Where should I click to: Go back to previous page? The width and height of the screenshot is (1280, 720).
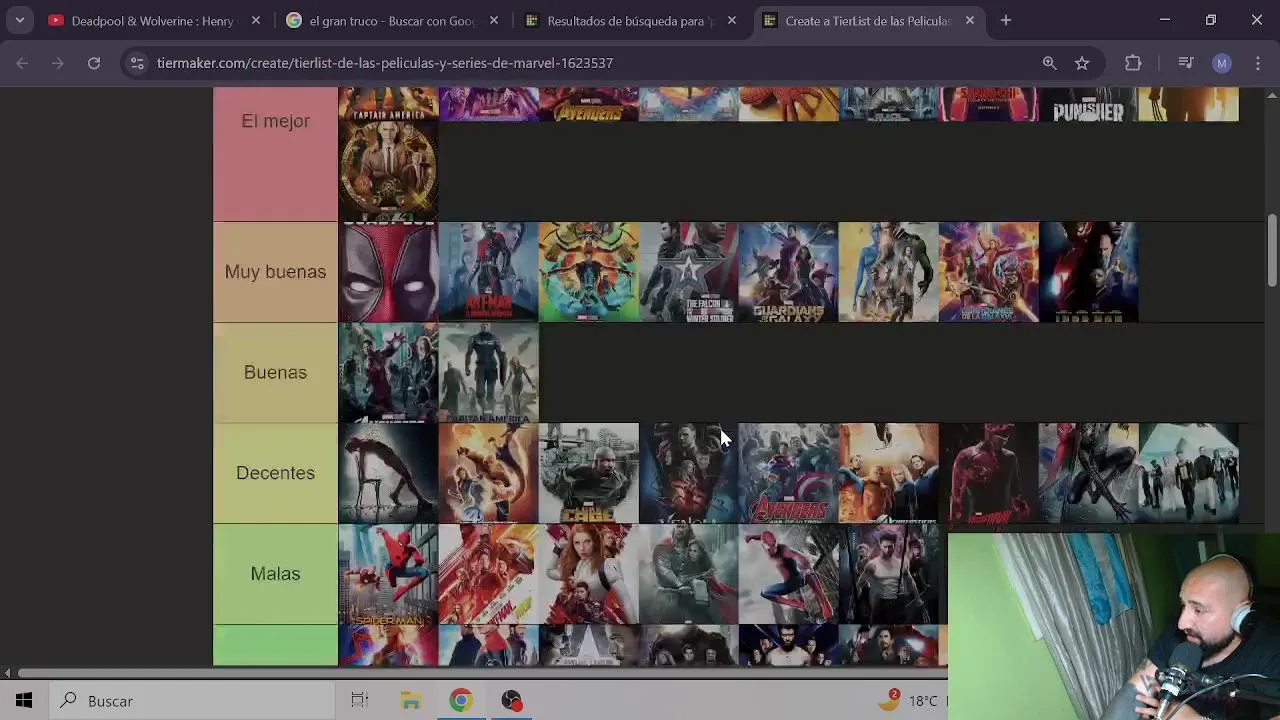22,63
